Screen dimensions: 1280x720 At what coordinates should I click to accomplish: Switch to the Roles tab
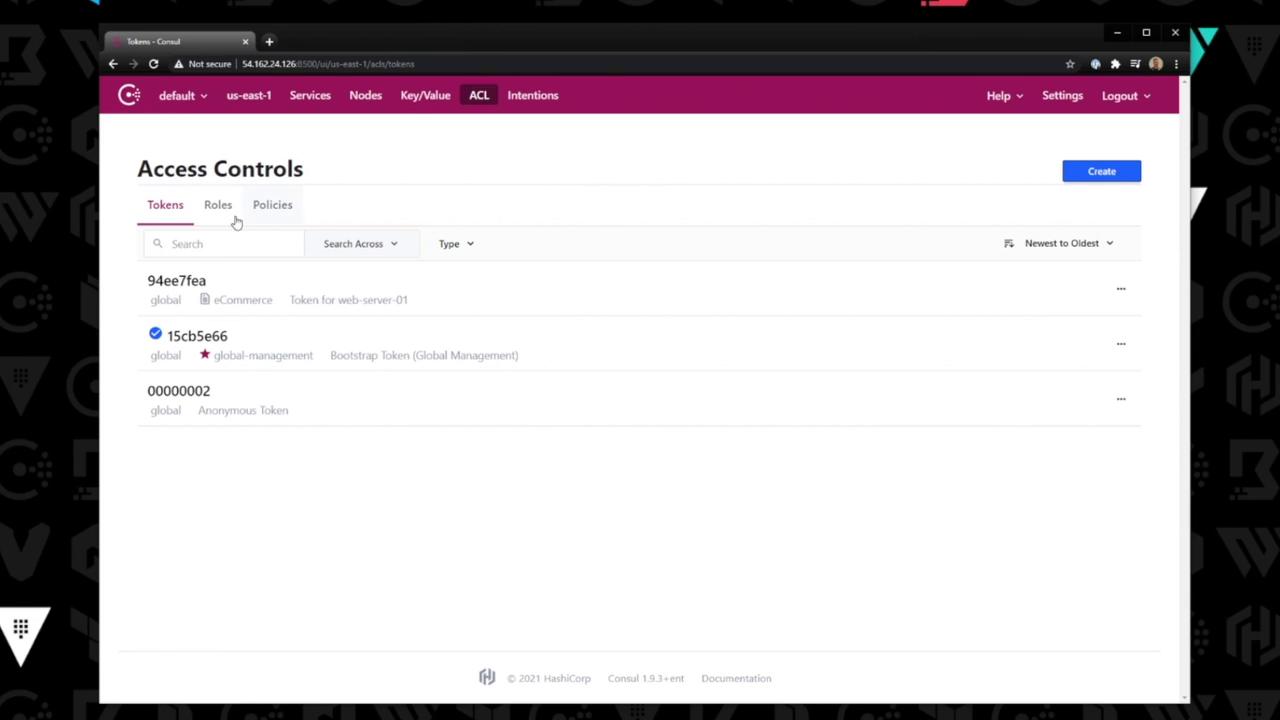click(x=218, y=205)
